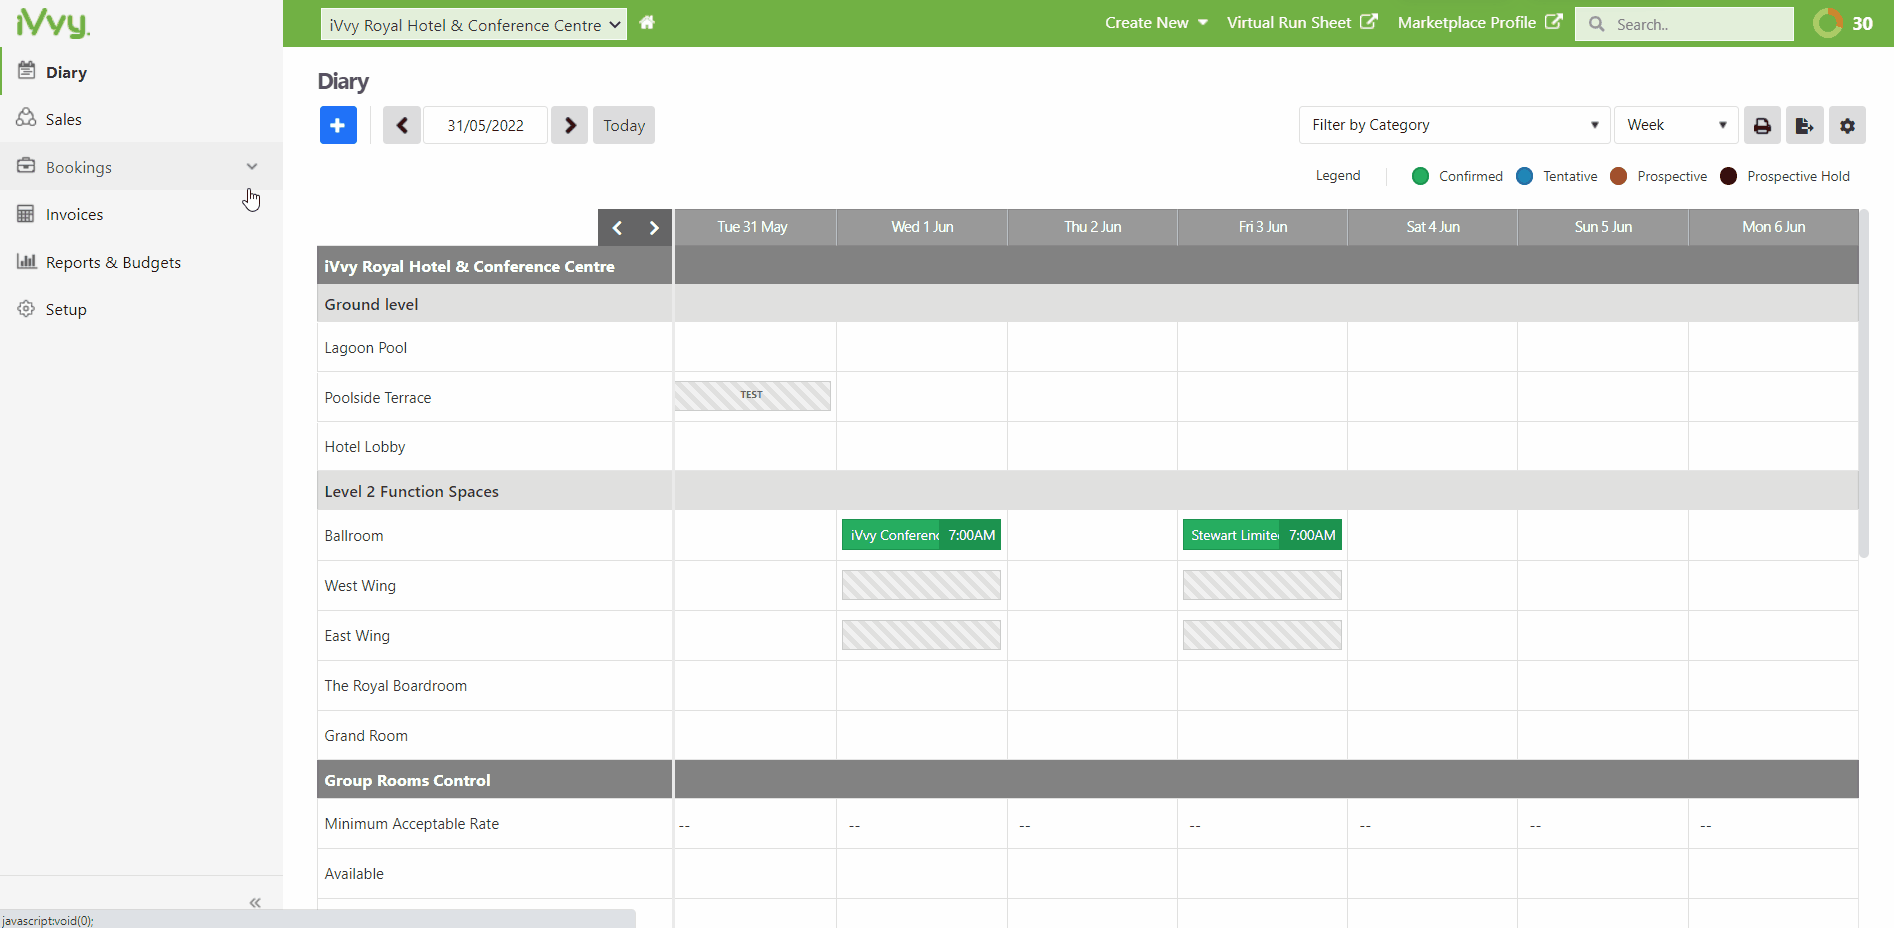Go to previous date arrow beside date field
Viewport: 1894px width, 928px height.
click(x=402, y=125)
